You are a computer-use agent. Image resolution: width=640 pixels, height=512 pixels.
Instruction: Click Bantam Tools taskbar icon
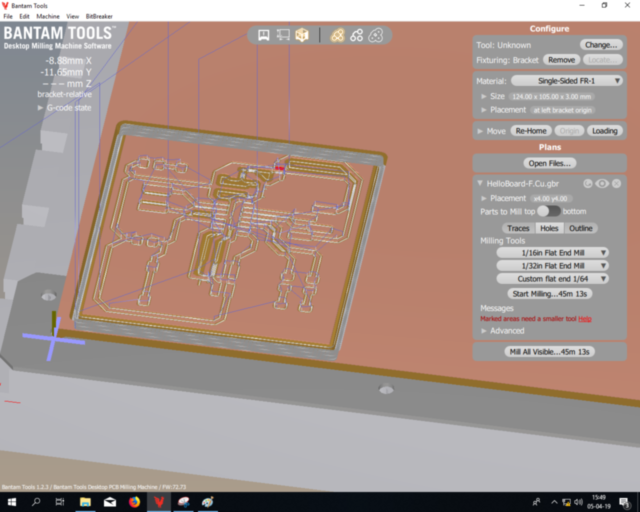pyautogui.click(x=159, y=502)
